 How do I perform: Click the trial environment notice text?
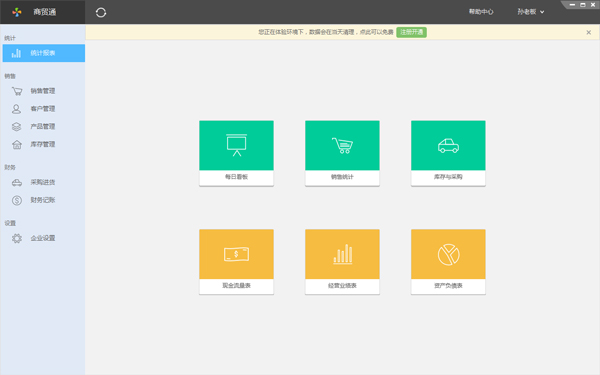pyautogui.click(x=326, y=32)
